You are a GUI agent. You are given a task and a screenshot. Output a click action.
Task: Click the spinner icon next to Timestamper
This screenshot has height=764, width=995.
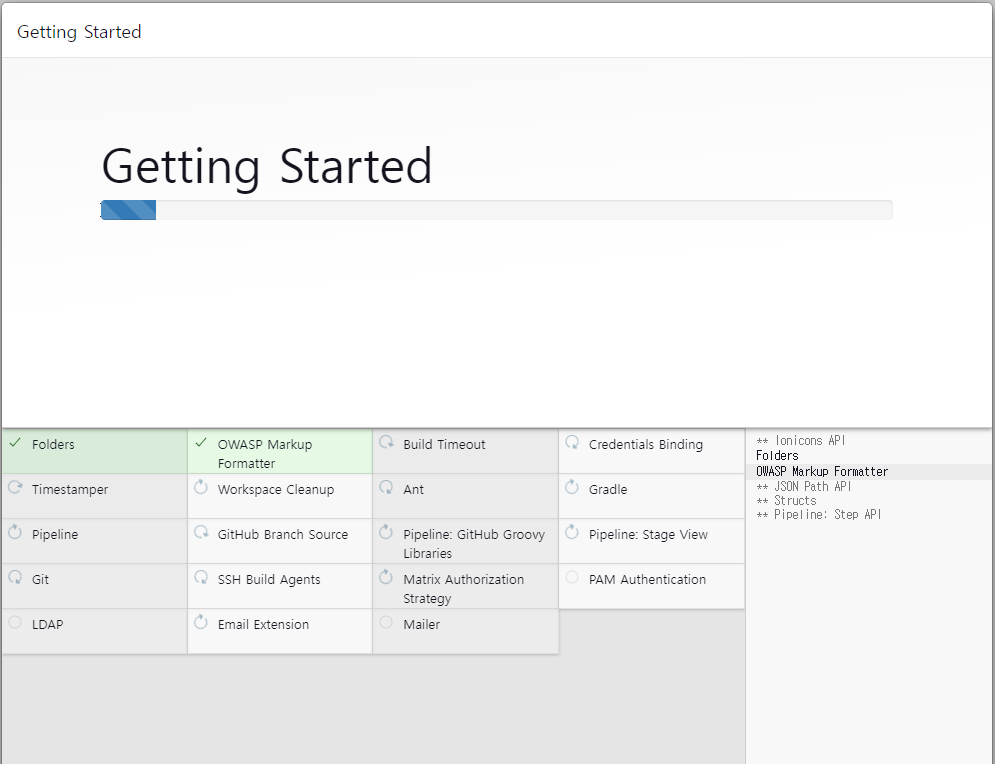pos(15,487)
